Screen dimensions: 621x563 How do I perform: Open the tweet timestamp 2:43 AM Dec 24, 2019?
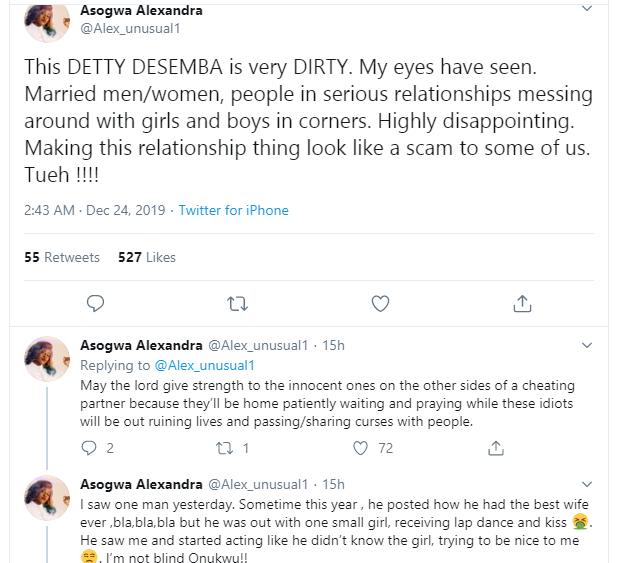click(x=95, y=210)
